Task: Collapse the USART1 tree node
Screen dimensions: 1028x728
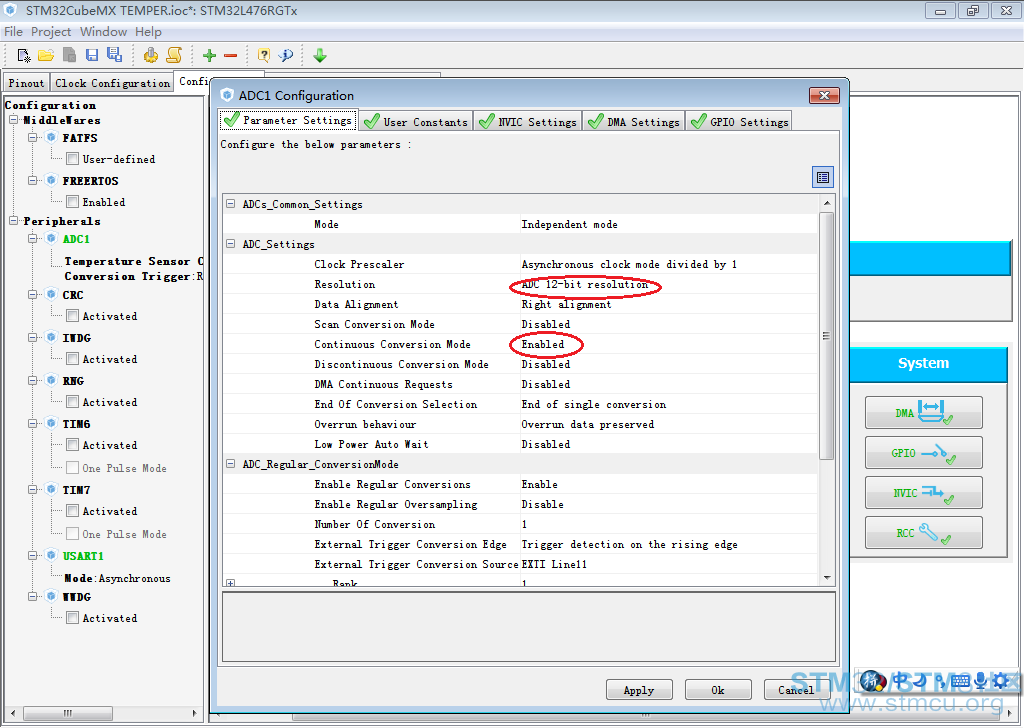Action: pyautogui.click(x=33, y=556)
